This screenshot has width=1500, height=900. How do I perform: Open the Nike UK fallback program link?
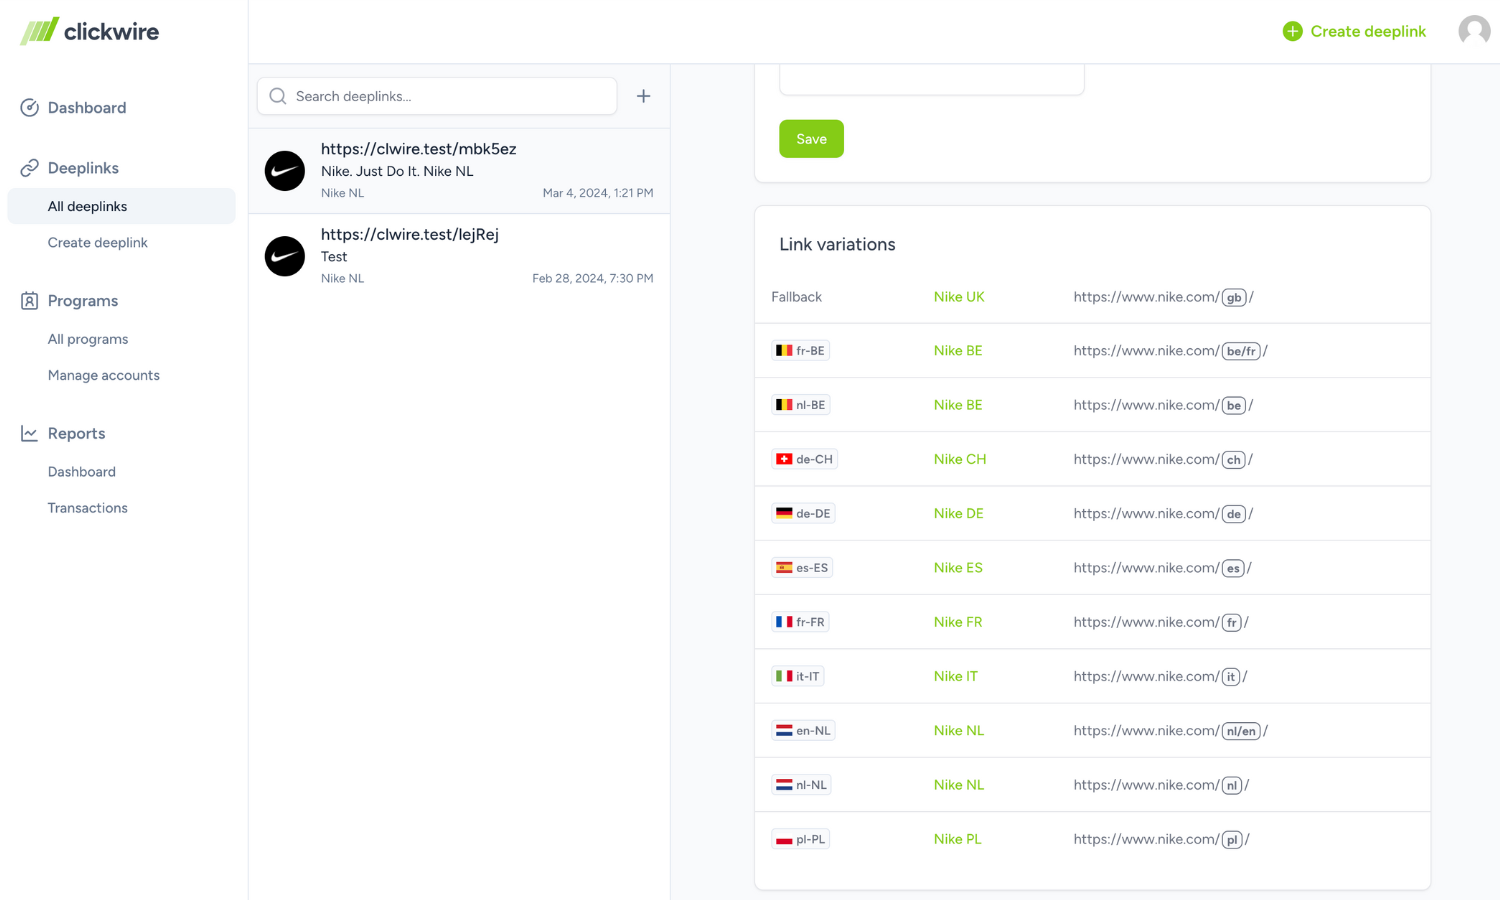(x=959, y=297)
